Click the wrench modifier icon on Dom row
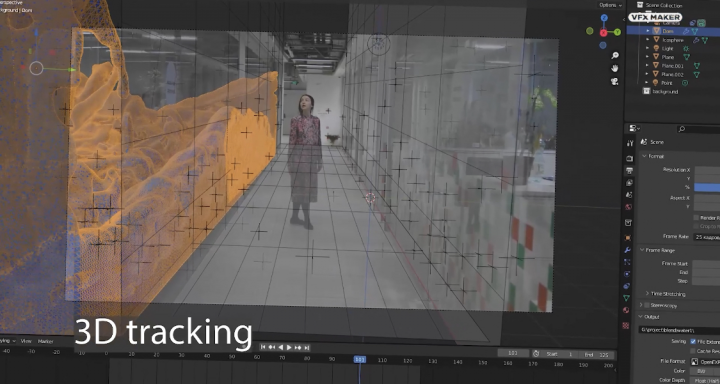Viewport: 720px width, 384px height. [686, 31]
